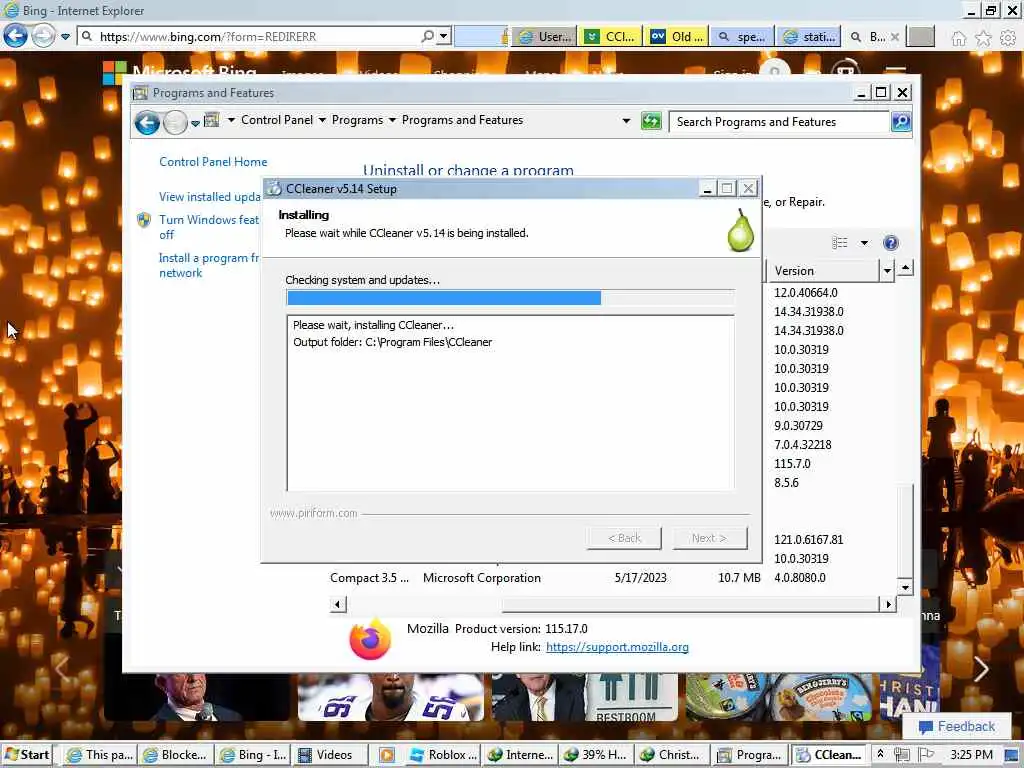Show the next Bing news carousel item
Image resolution: width=1024 pixels, height=768 pixels.
pyautogui.click(x=980, y=668)
